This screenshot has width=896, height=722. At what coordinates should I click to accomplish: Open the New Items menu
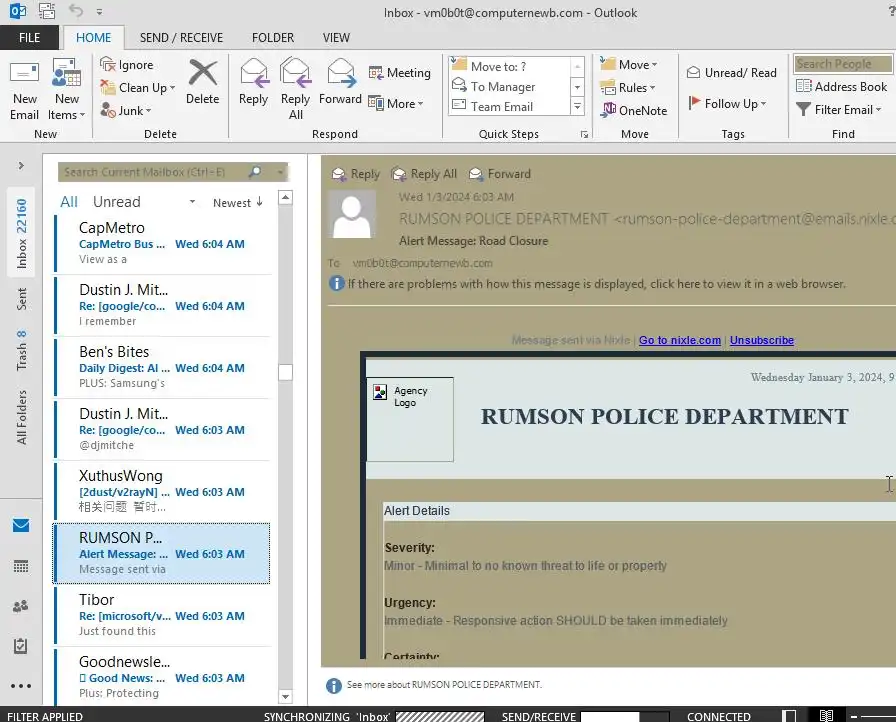[x=66, y=90]
